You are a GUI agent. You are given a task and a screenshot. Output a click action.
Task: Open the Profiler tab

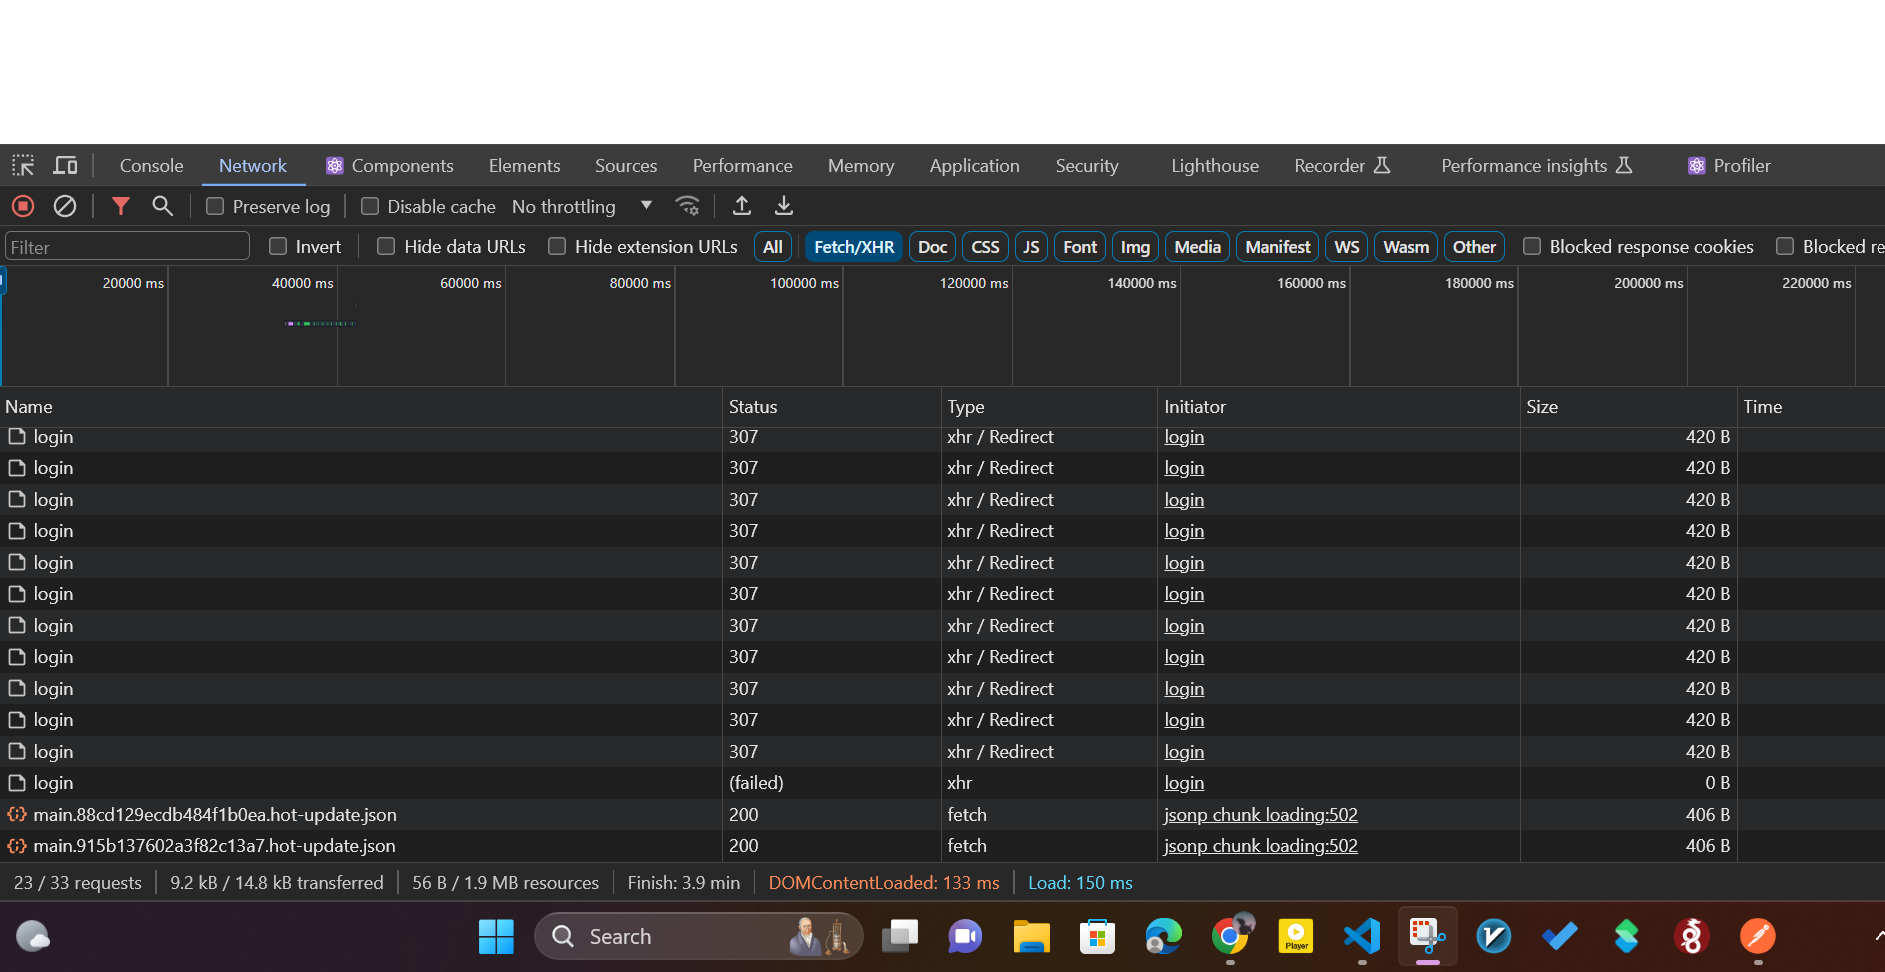click(1730, 166)
